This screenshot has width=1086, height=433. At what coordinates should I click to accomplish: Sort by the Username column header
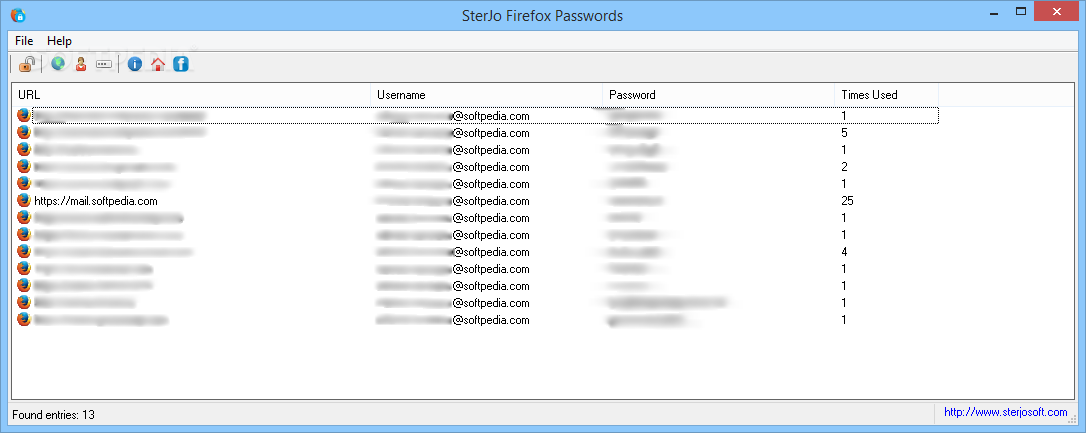tap(486, 95)
